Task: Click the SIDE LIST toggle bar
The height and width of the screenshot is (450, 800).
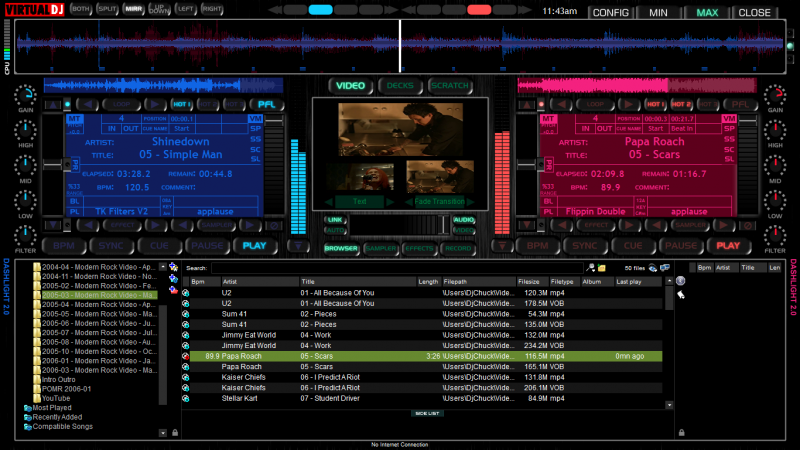Action: coord(427,413)
